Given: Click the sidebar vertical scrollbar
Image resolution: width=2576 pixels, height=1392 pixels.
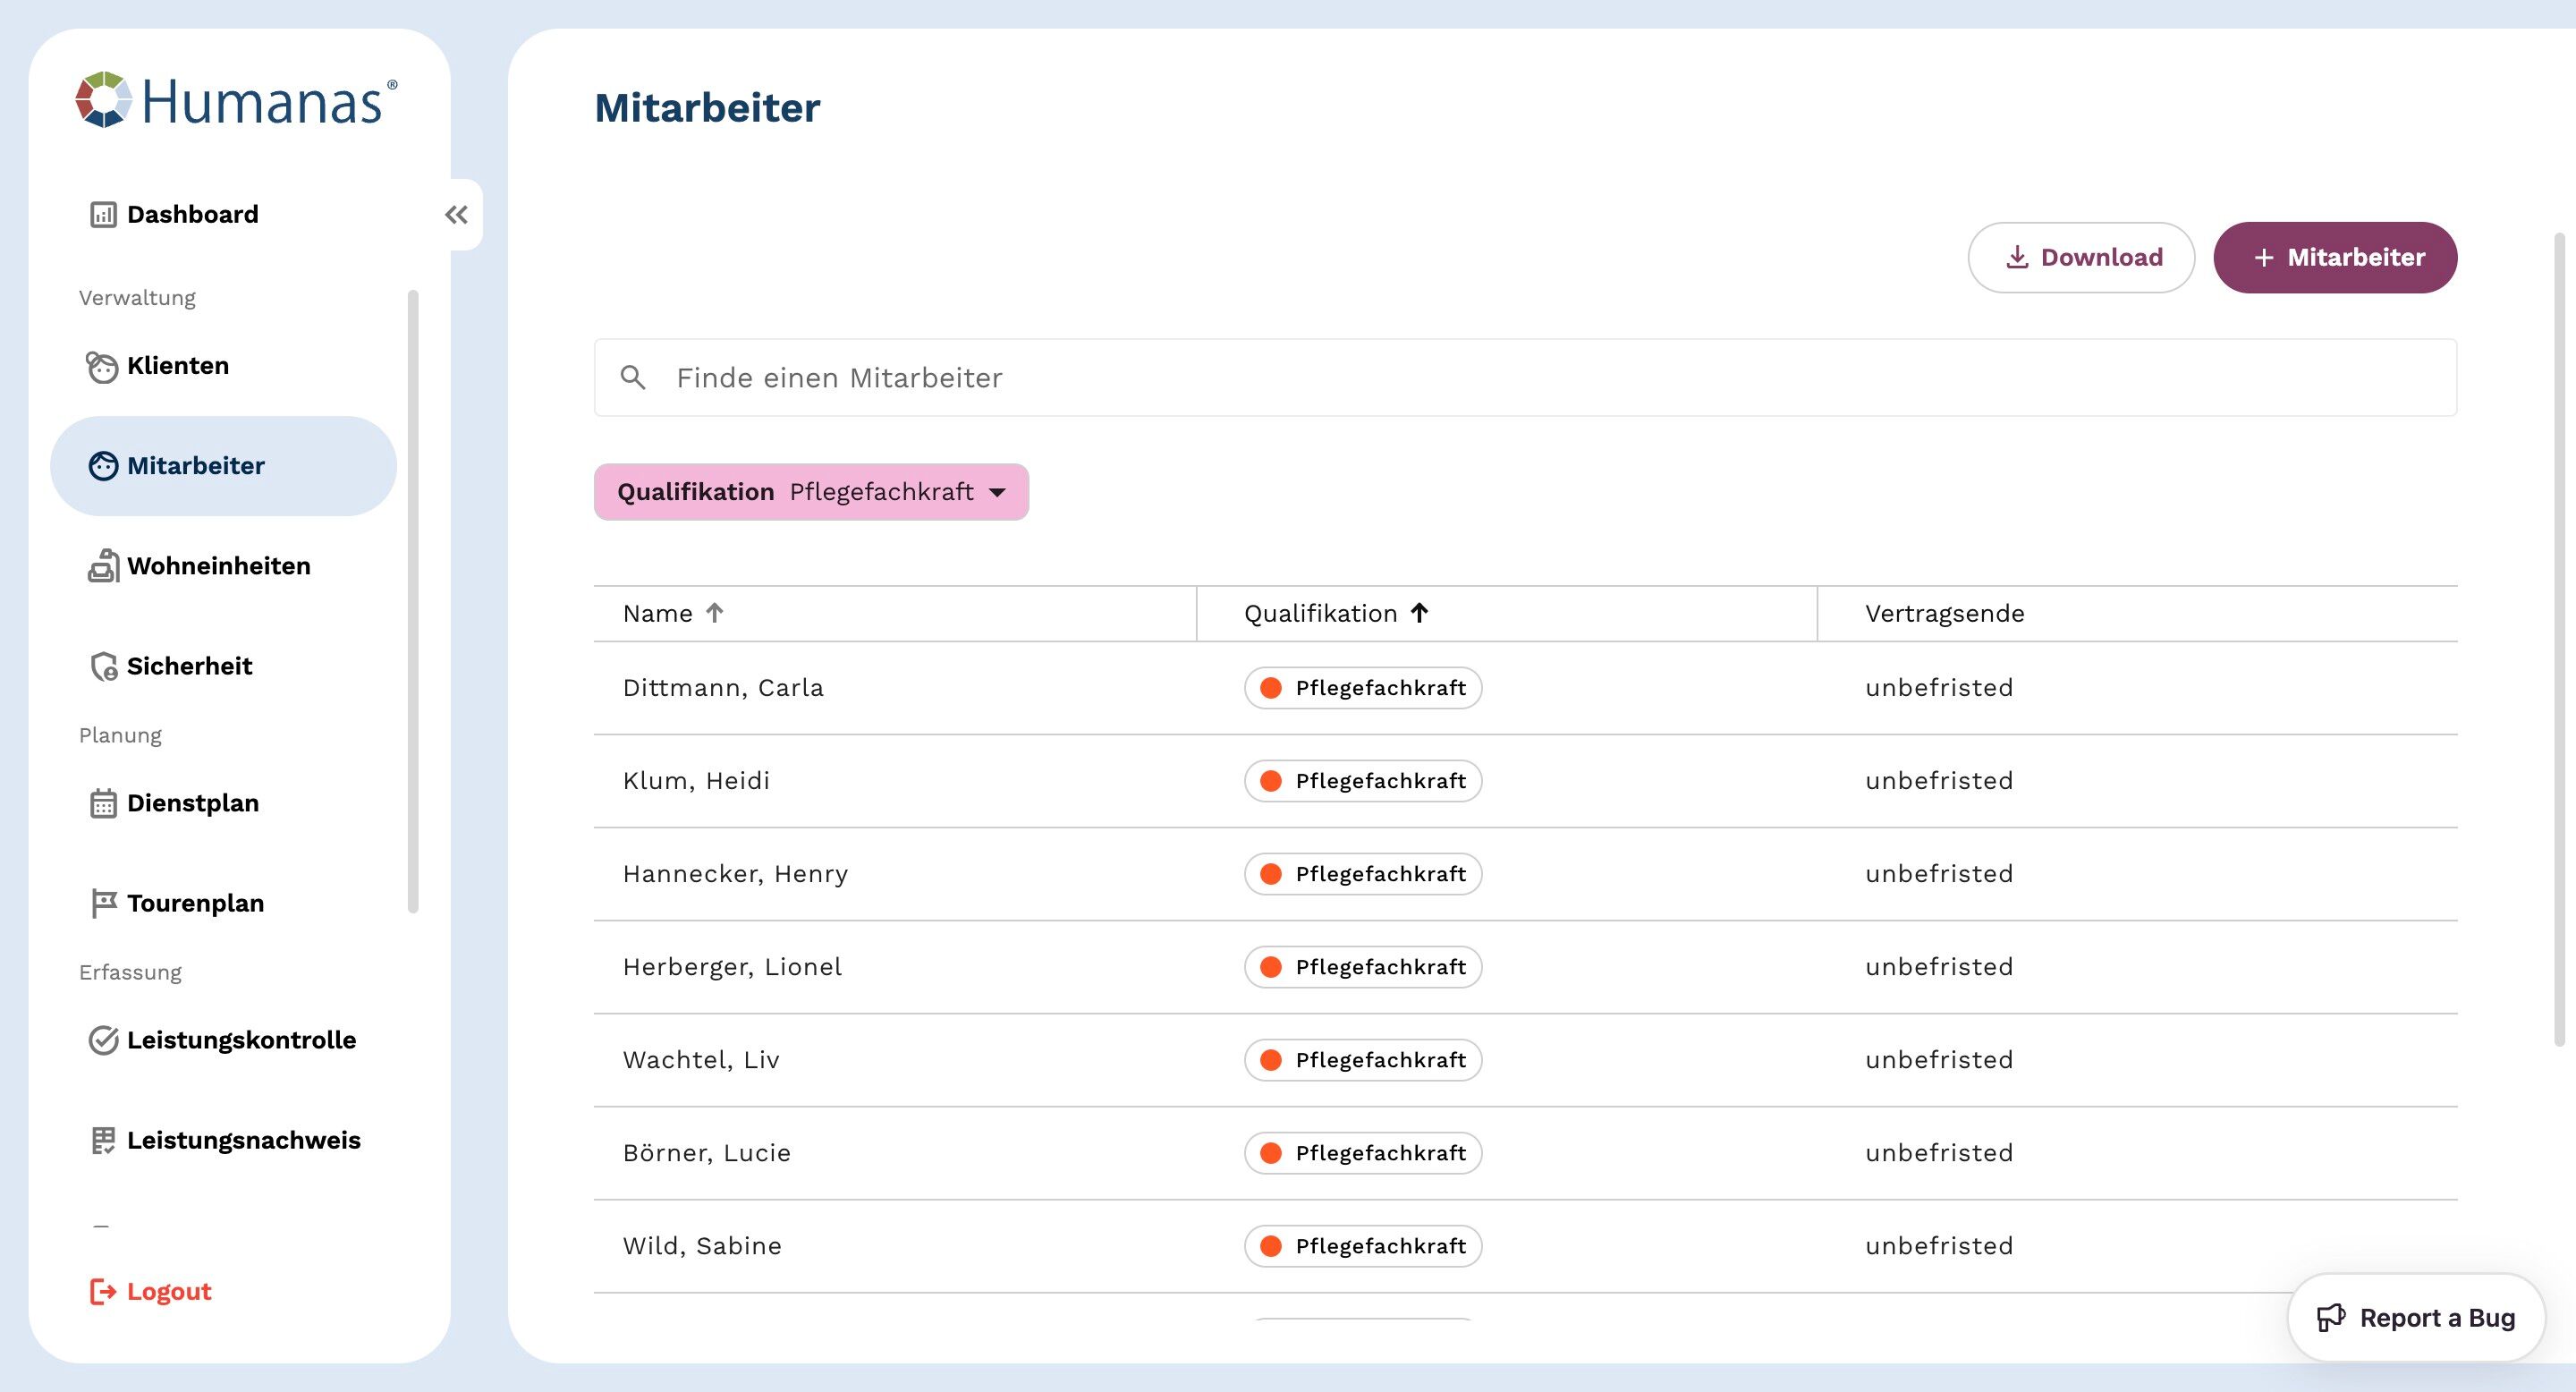Looking at the screenshot, I should [x=413, y=600].
